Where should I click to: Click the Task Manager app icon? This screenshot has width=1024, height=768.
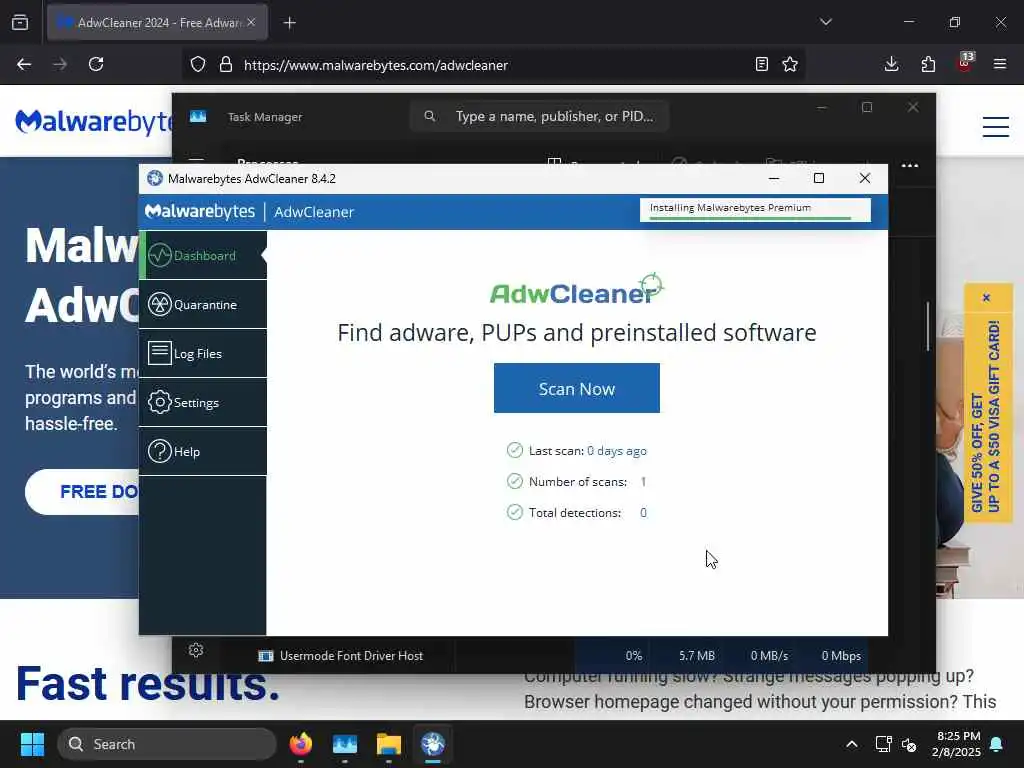pos(198,116)
